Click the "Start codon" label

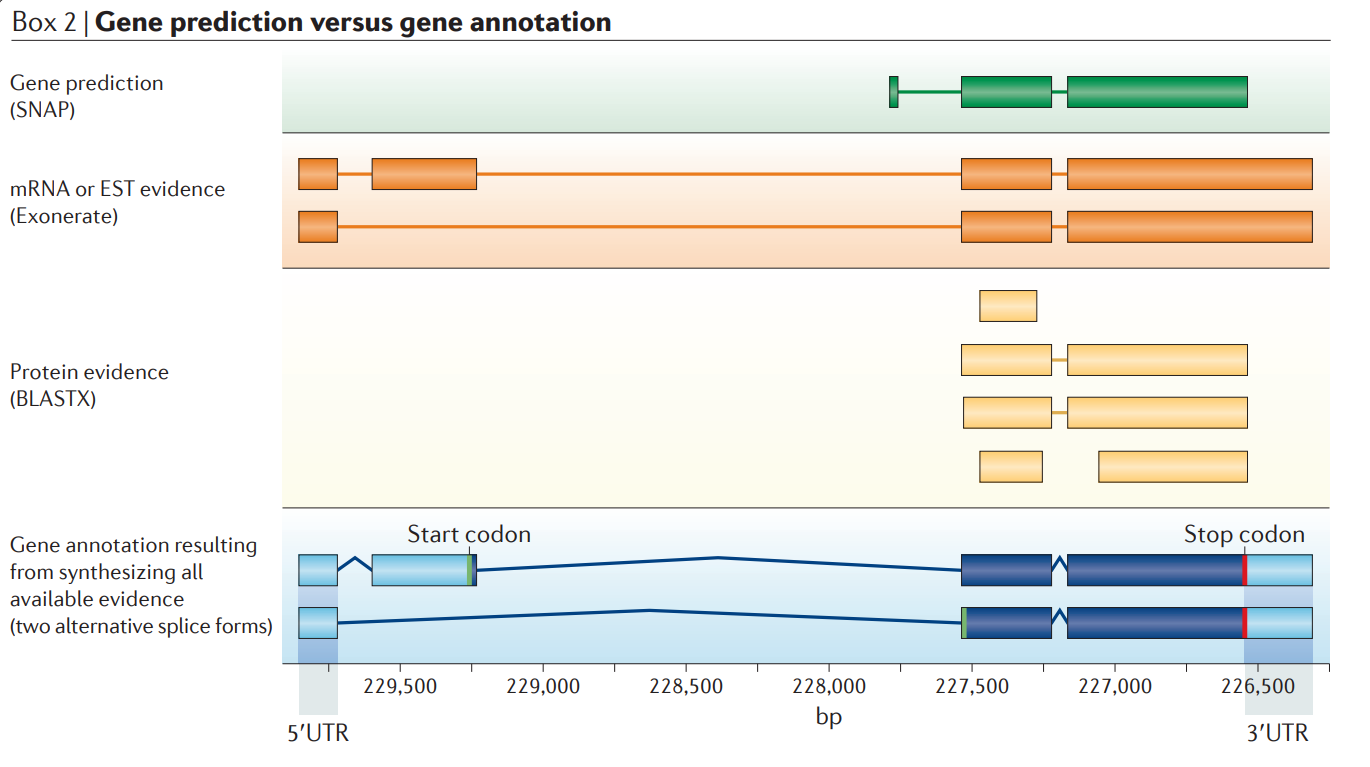468,534
